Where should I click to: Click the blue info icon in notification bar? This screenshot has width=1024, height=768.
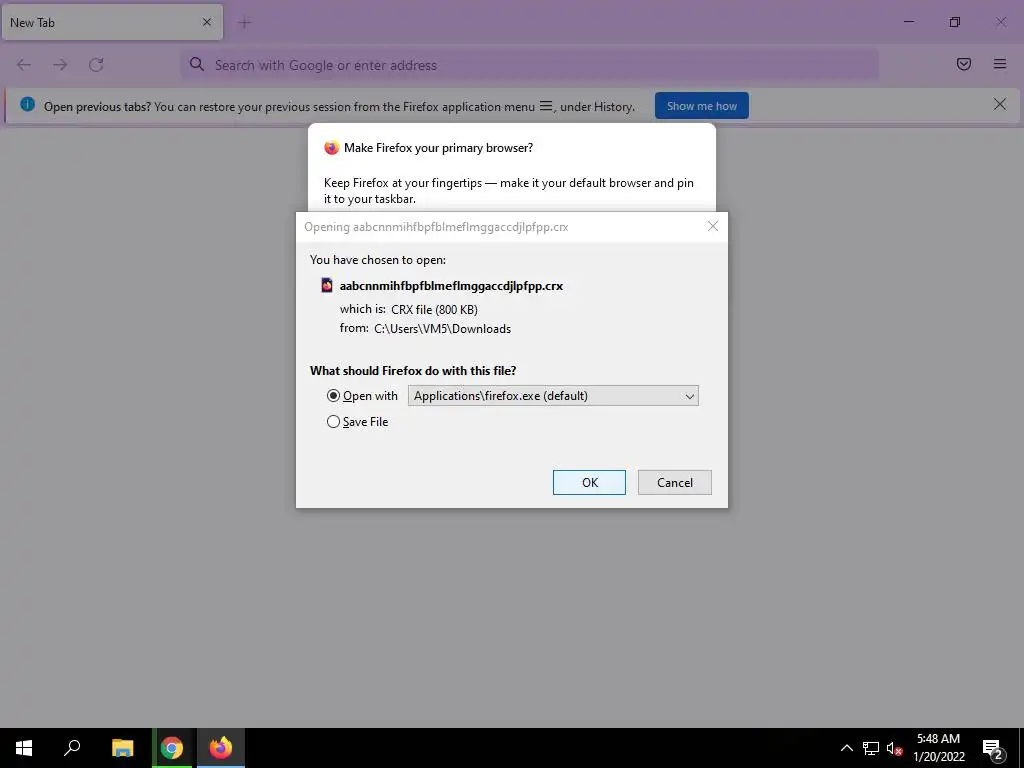27,104
